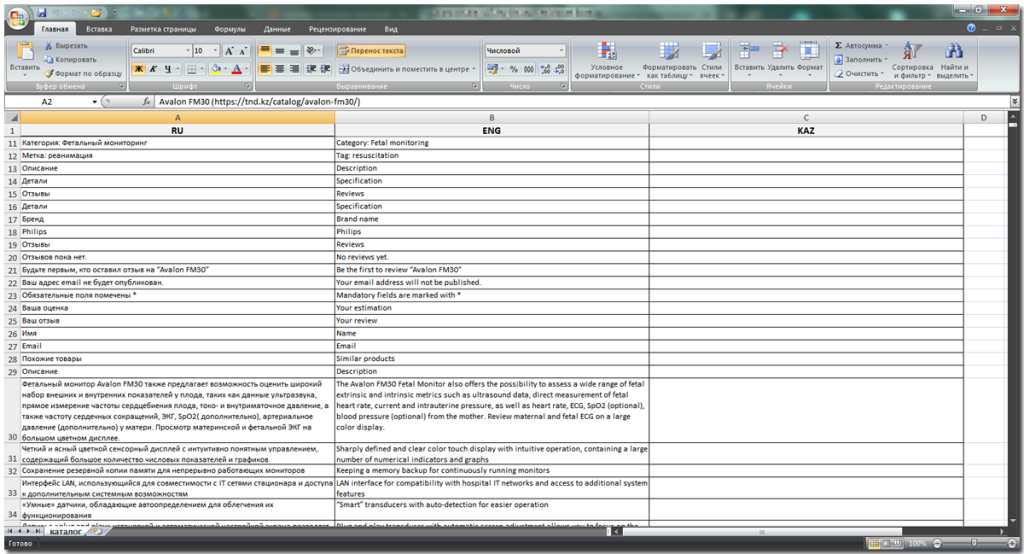Viewport: 1024px width, 554px height.
Task: Apply red font color A
Action: click(x=236, y=69)
